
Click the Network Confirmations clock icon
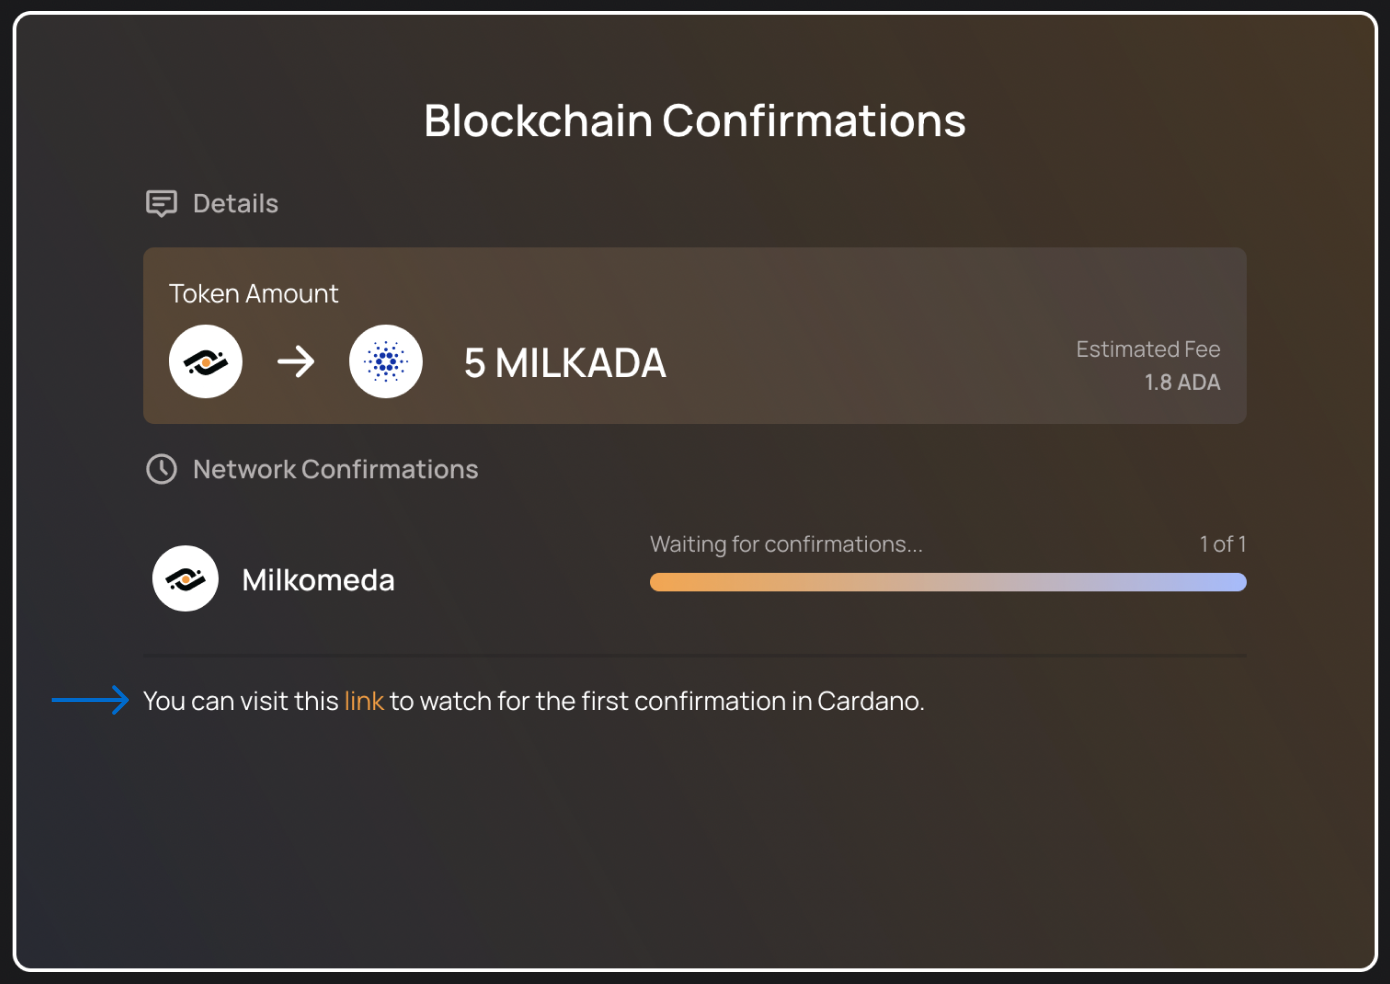click(162, 469)
